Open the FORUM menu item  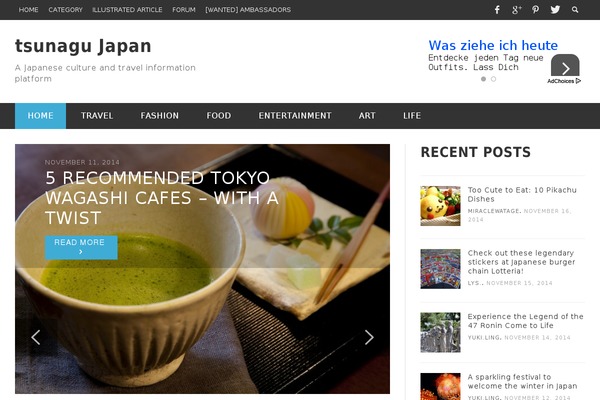click(184, 10)
